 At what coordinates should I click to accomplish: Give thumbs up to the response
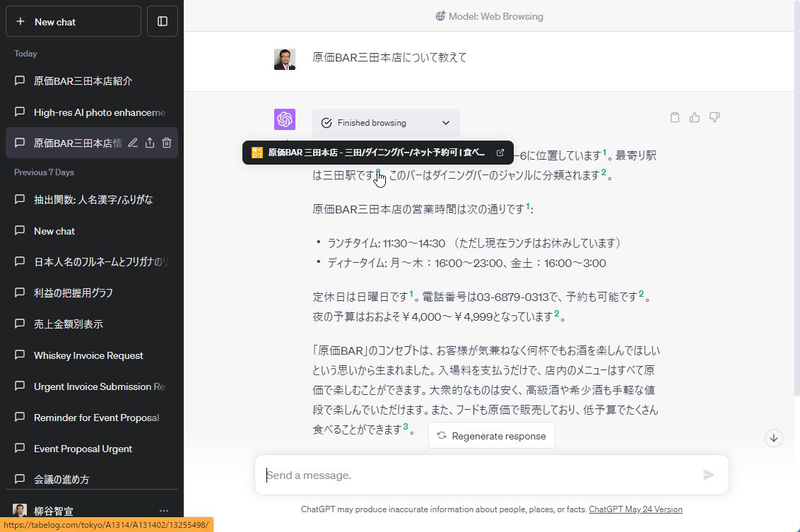694,118
